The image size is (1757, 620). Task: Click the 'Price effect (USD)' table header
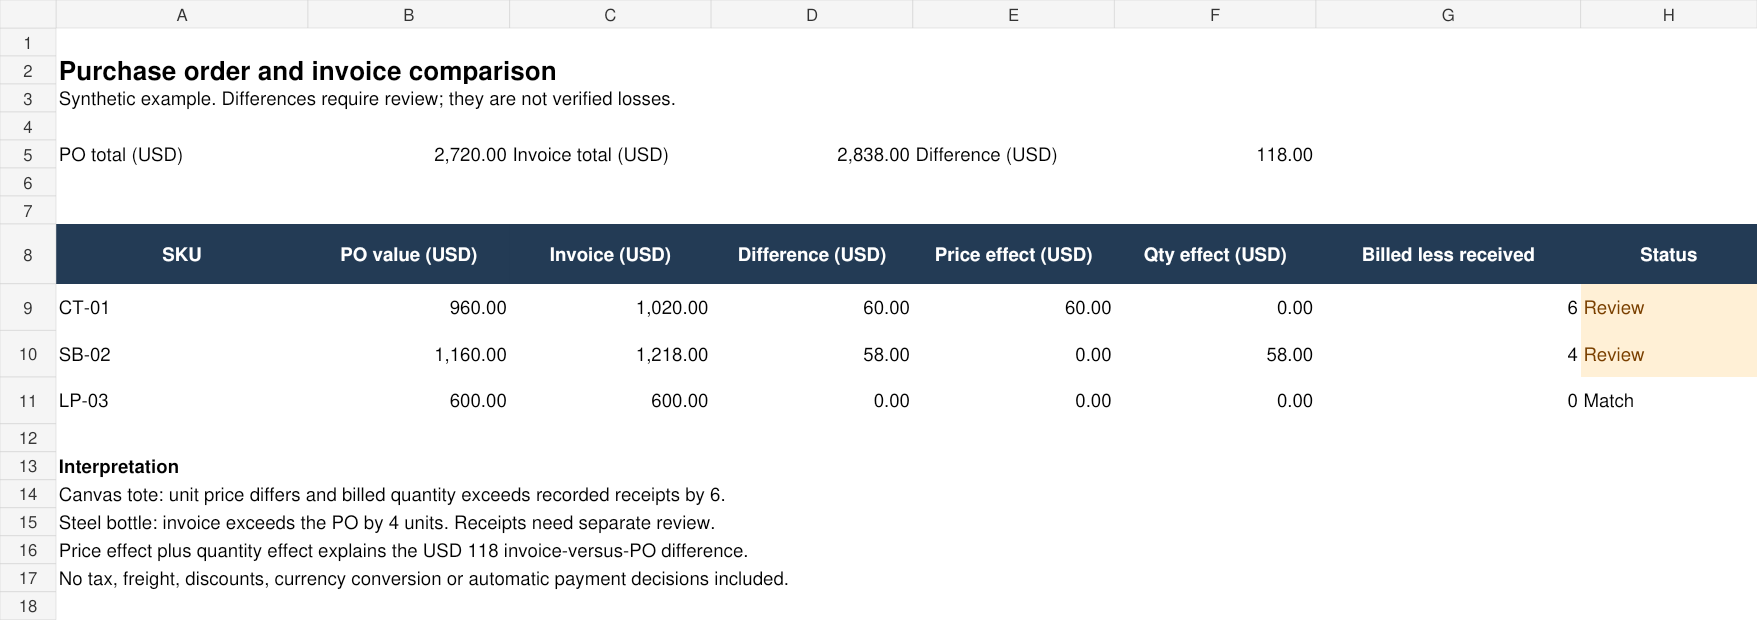pyautogui.click(x=1013, y=255)
